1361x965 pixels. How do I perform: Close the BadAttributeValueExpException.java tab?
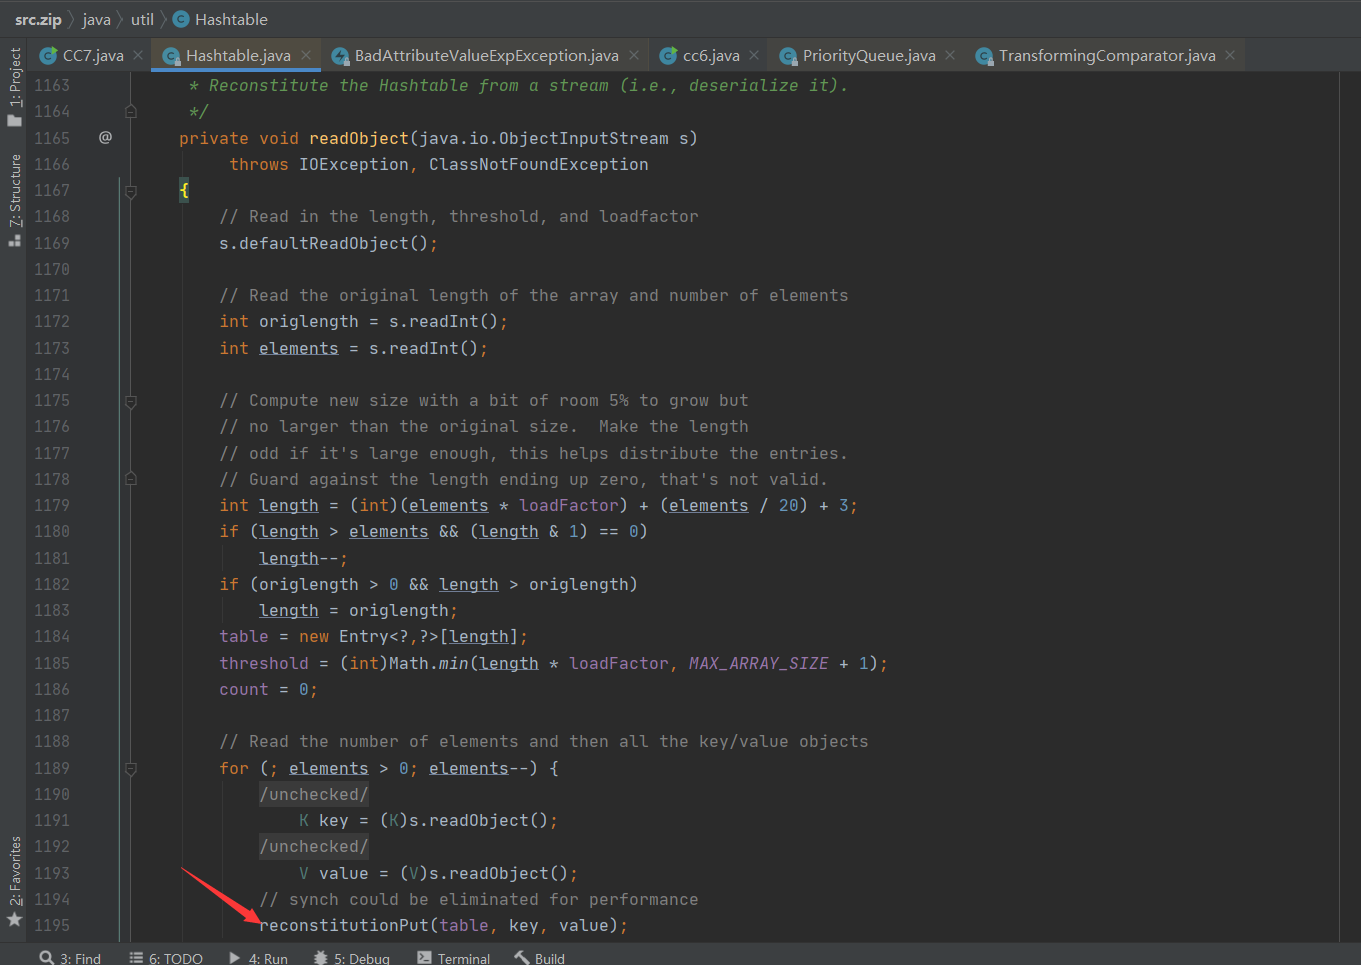[x=634, y=56]
